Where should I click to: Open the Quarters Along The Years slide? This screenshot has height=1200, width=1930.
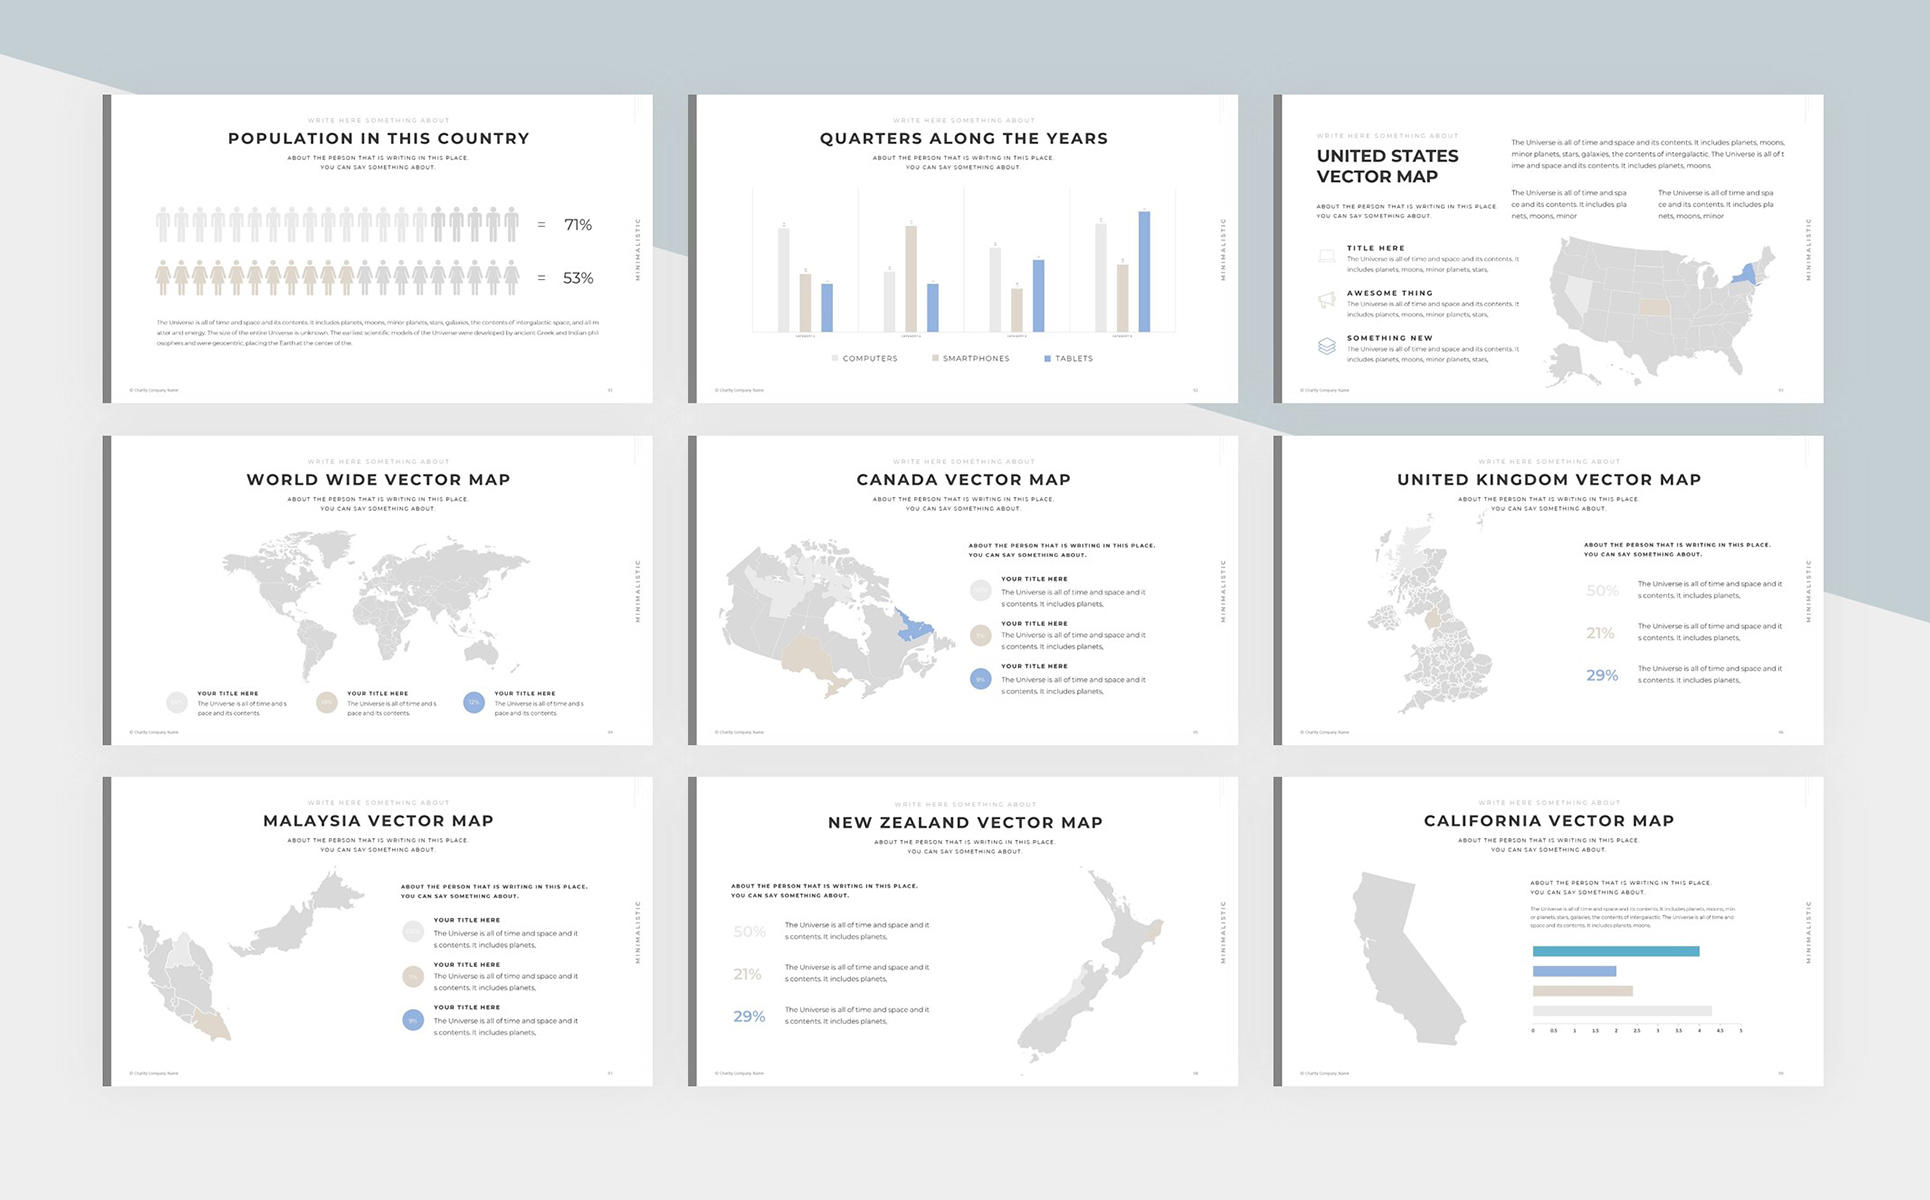pos(963,249)
